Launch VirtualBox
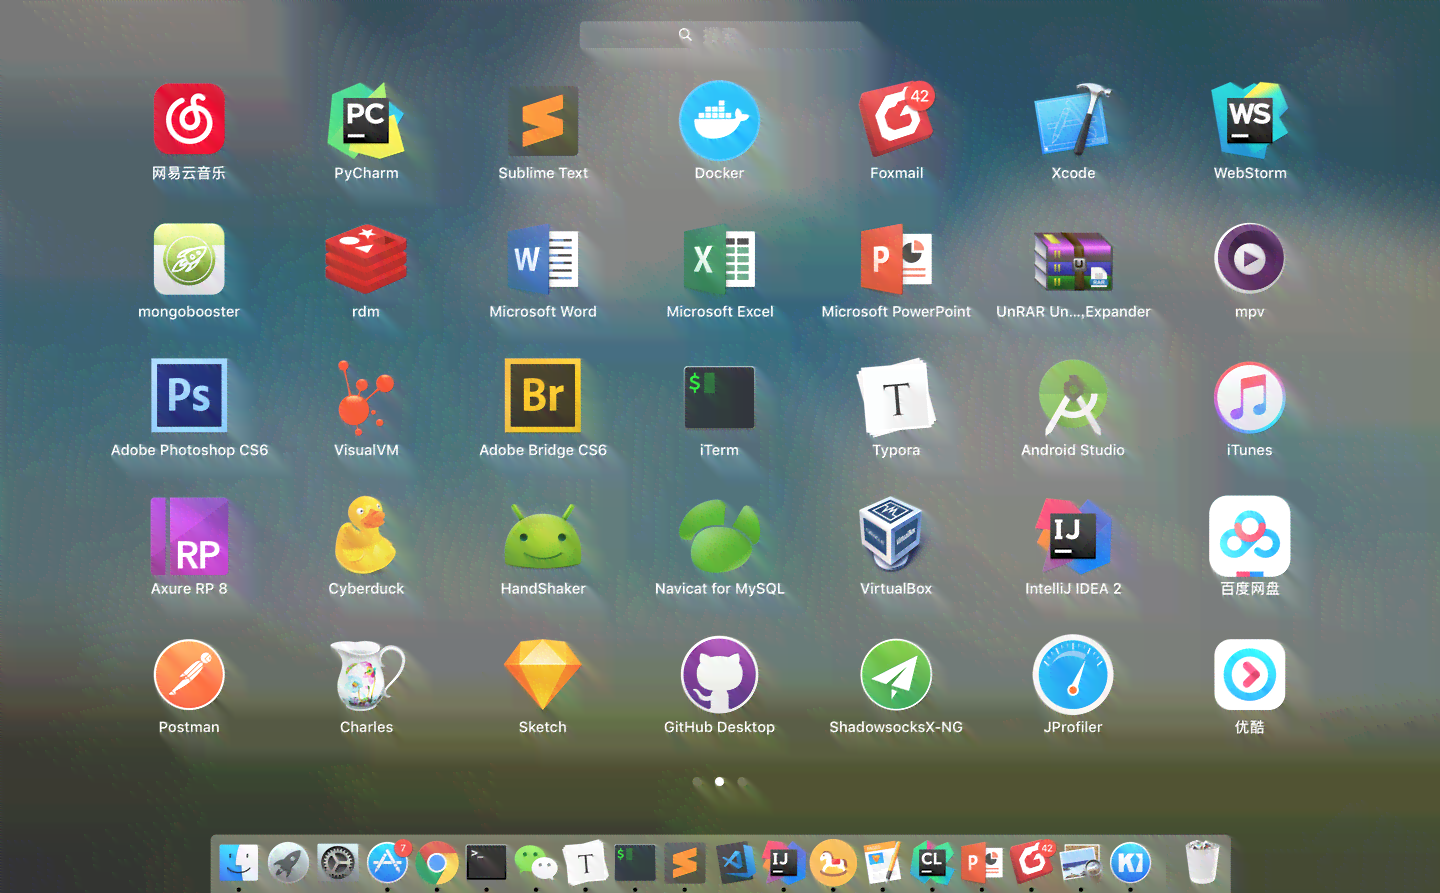This screenshot has width=1440, height=893. point(890,534)
